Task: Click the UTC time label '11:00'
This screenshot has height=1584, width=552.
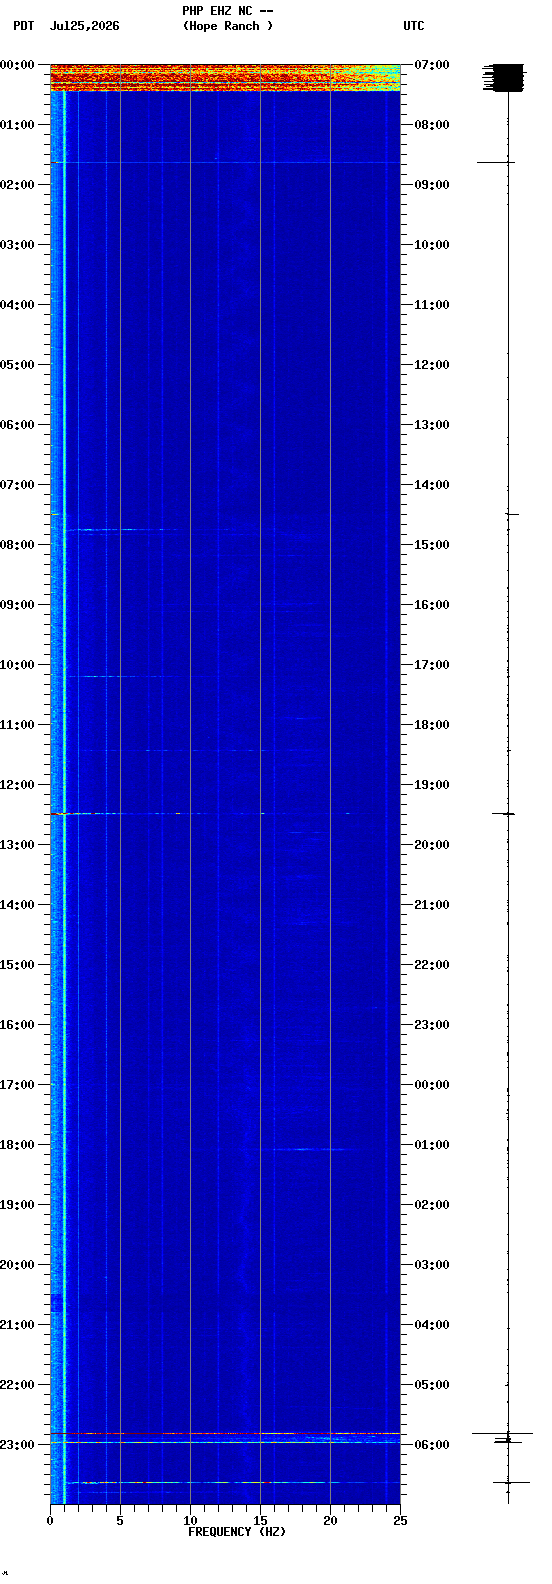Action: (x=432, y=305)
